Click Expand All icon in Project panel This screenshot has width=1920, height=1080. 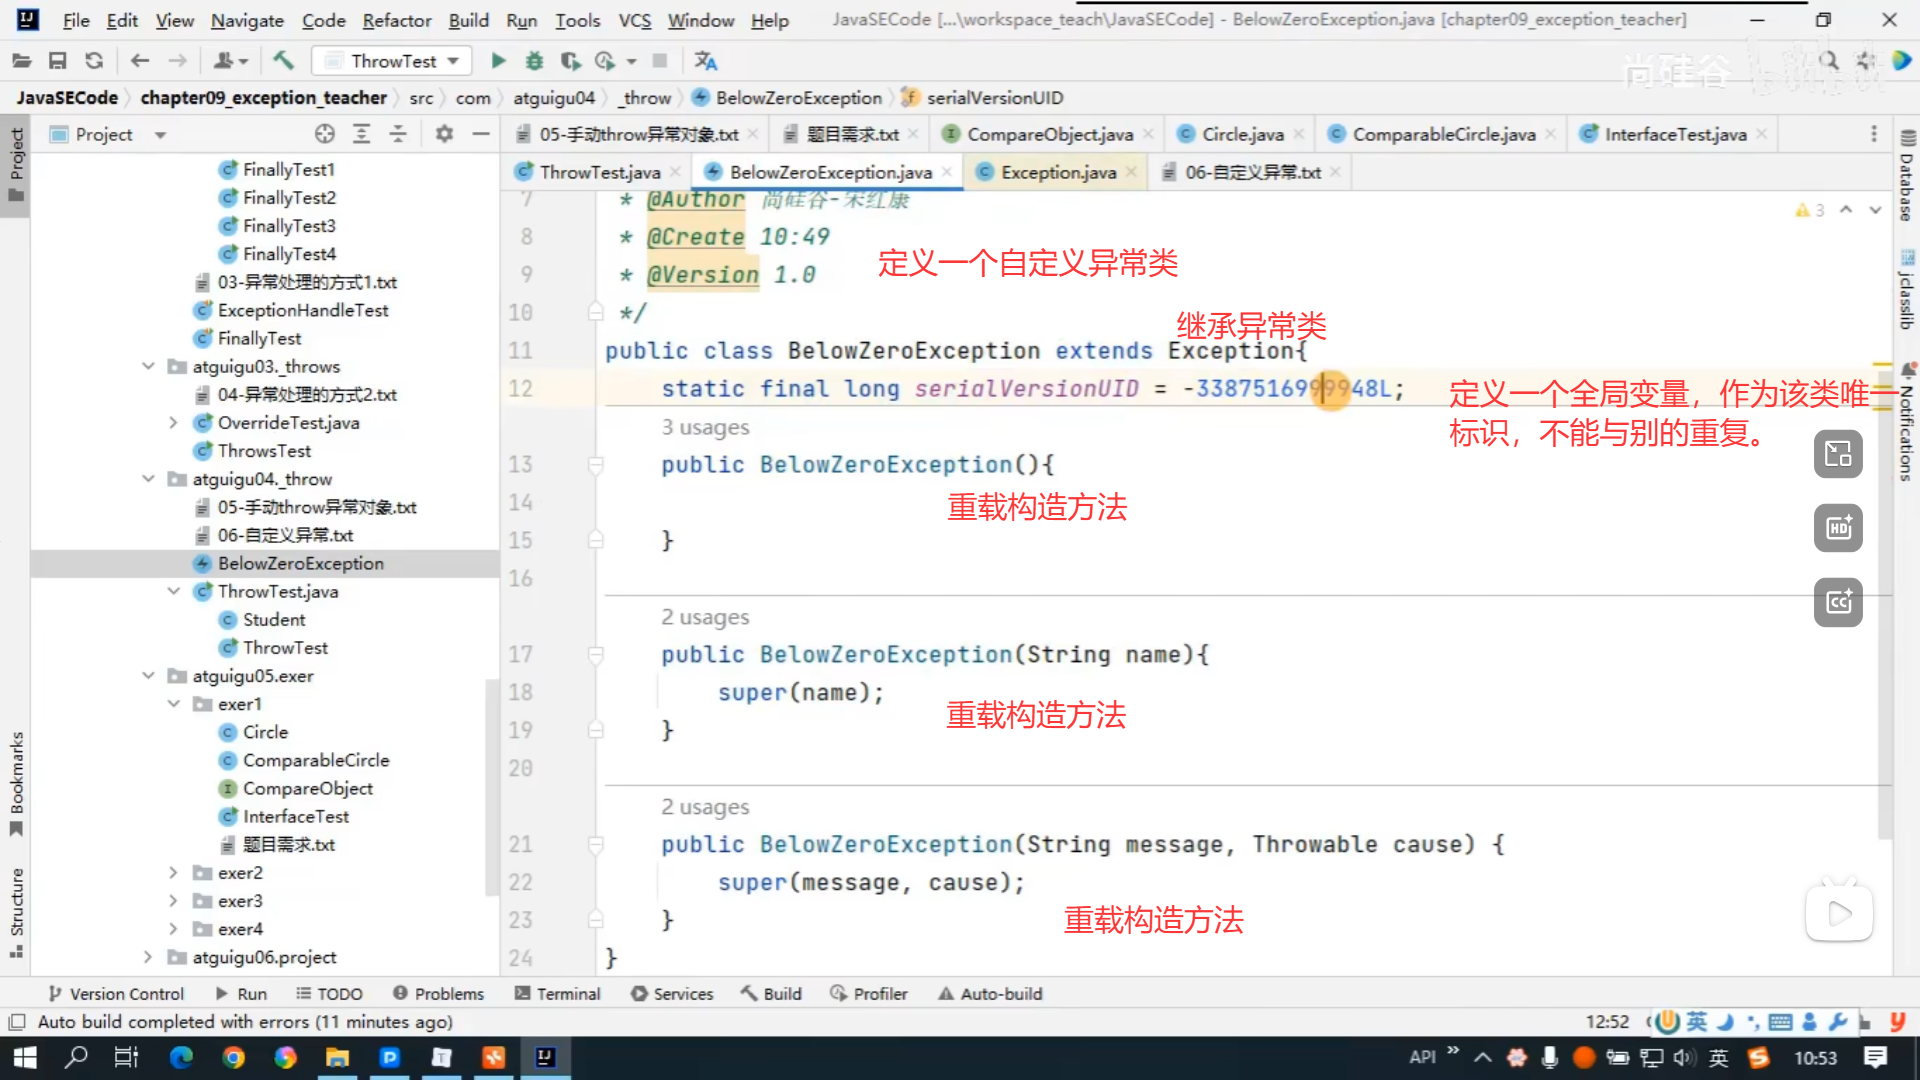pos(362,134)
